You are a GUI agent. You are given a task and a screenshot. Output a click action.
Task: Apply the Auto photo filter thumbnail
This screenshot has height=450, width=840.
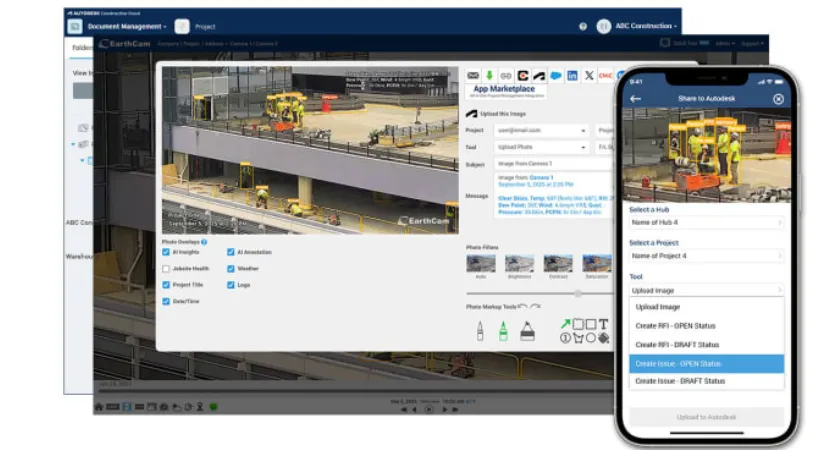pyautogui.click(x=481, y=264)
